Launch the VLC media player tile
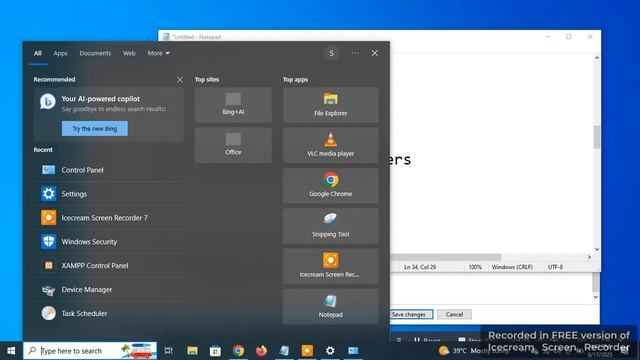640x360 pixels. [331, 145]
